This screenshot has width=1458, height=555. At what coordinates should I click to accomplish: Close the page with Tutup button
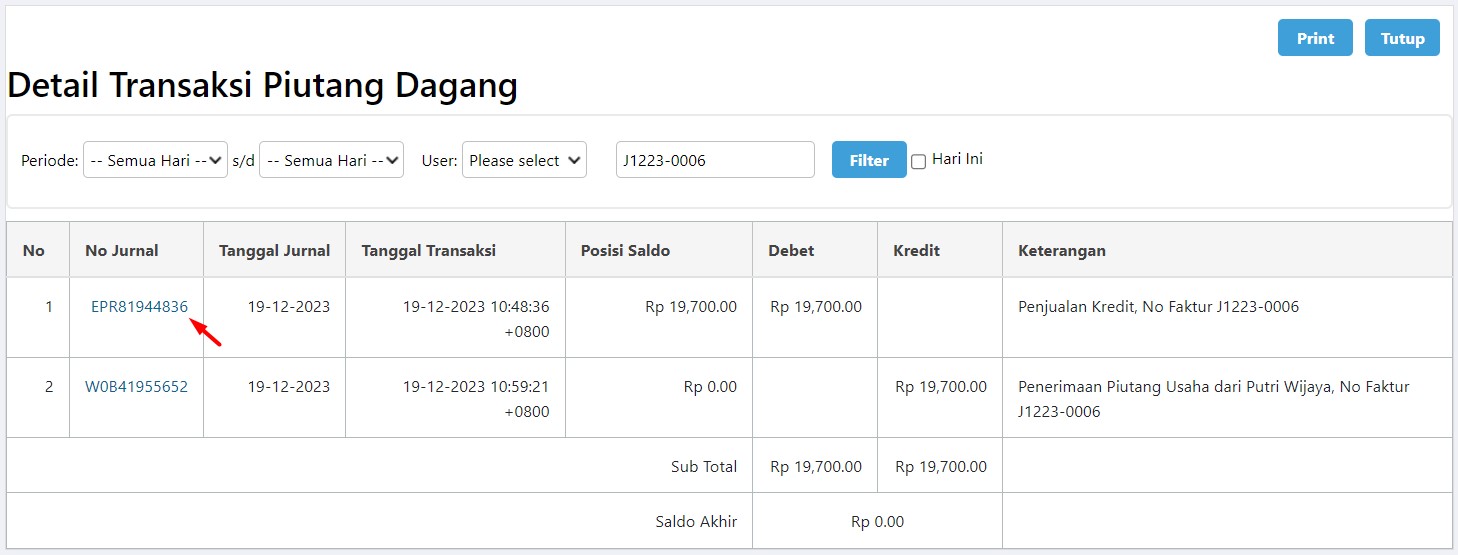pos(1402,38)
